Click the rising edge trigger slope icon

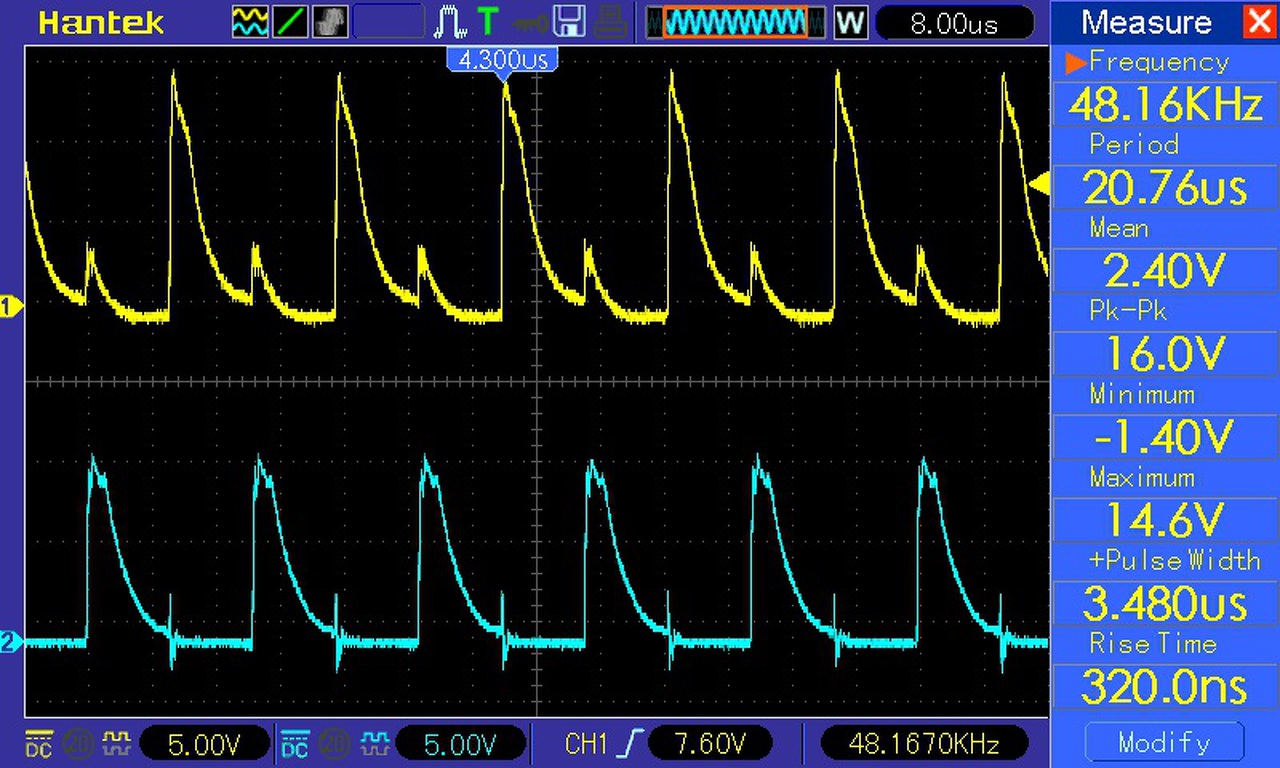[x=629, y=743]
